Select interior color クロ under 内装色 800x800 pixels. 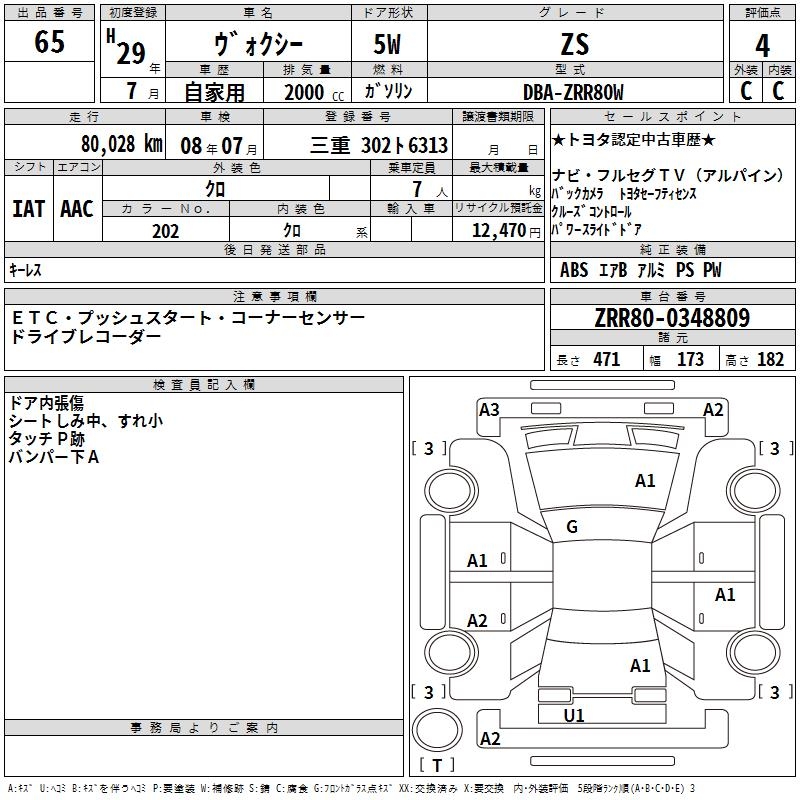(292, 231)
